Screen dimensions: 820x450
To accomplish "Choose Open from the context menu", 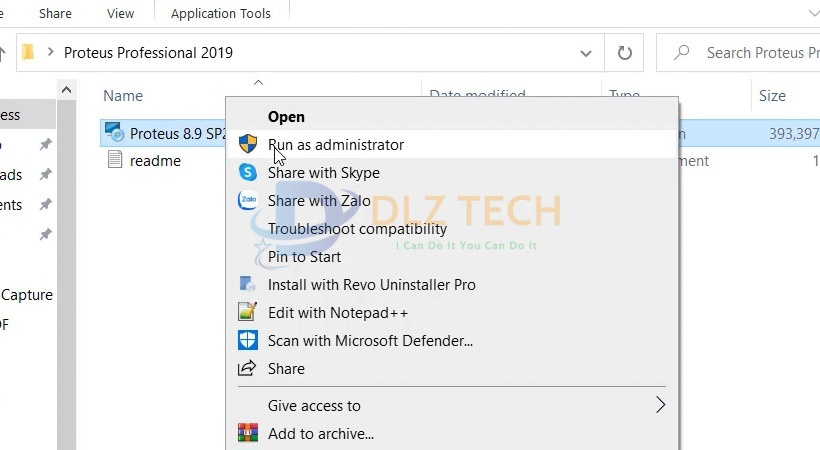I will coord(286,117).
